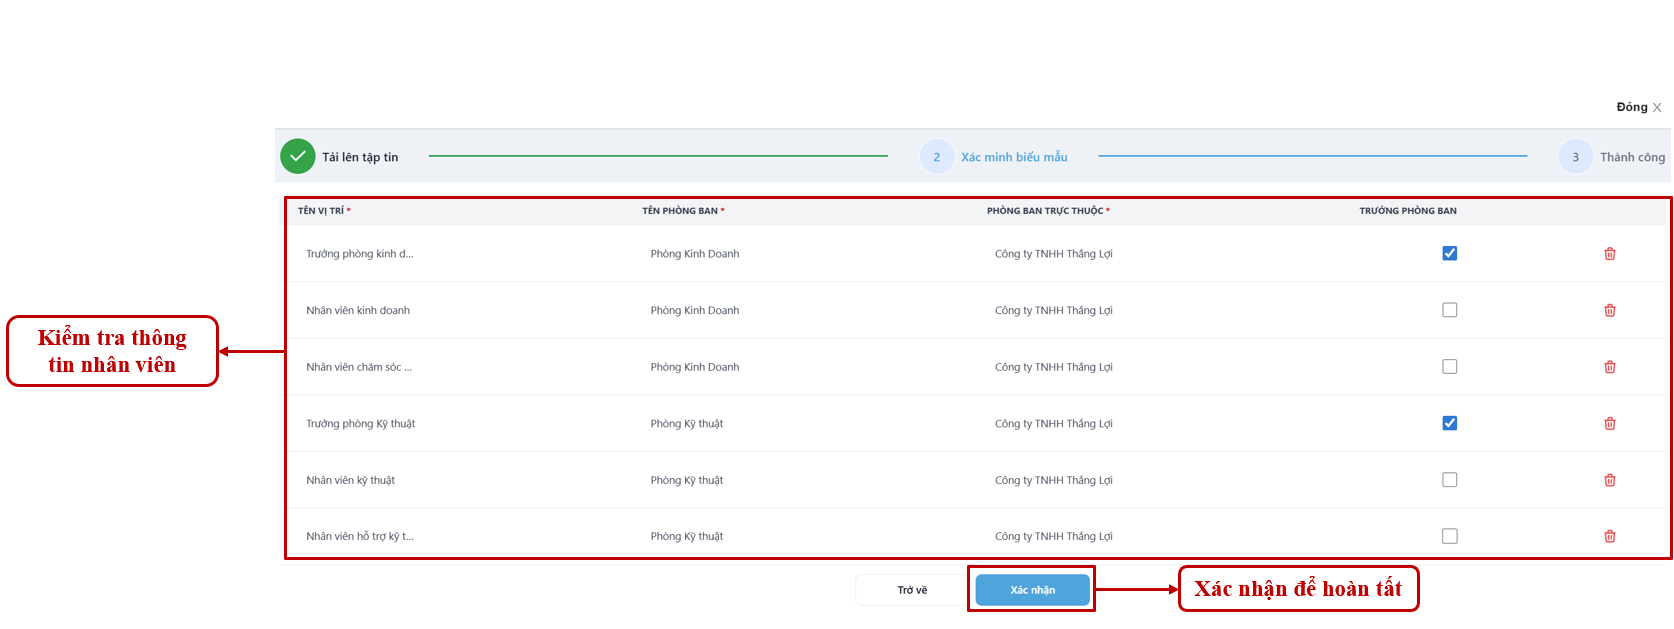Check department head for Nhân viên hỗ trợ kỹ thuật
The image size is (1674, 629).
click(x=1449, y=537)
